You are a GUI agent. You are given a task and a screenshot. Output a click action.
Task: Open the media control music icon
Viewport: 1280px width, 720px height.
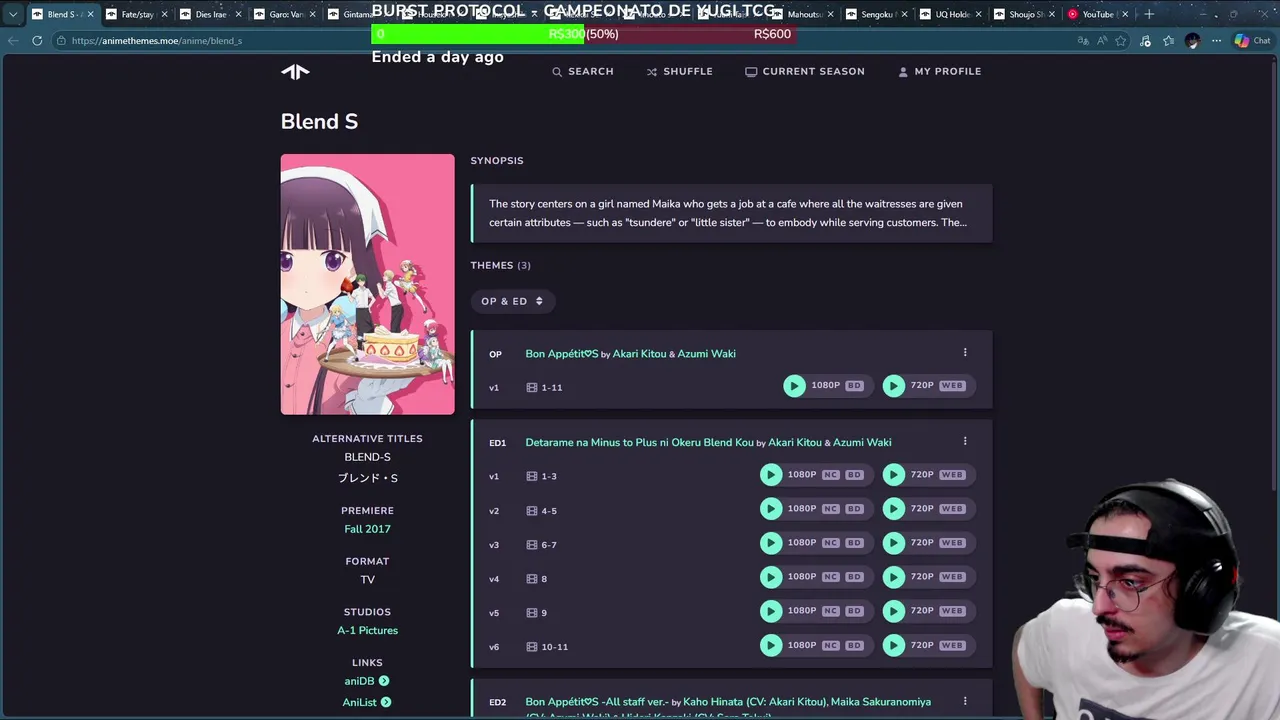point(1145,41)
